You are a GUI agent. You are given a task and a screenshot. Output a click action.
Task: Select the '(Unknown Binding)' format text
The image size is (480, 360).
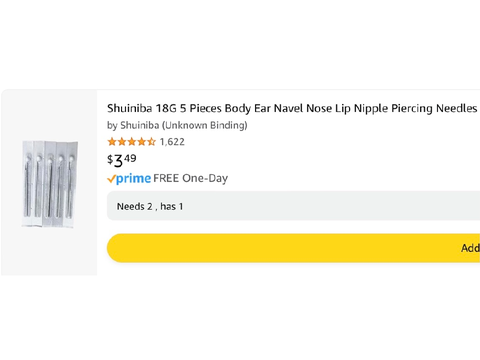pos(205,125)
